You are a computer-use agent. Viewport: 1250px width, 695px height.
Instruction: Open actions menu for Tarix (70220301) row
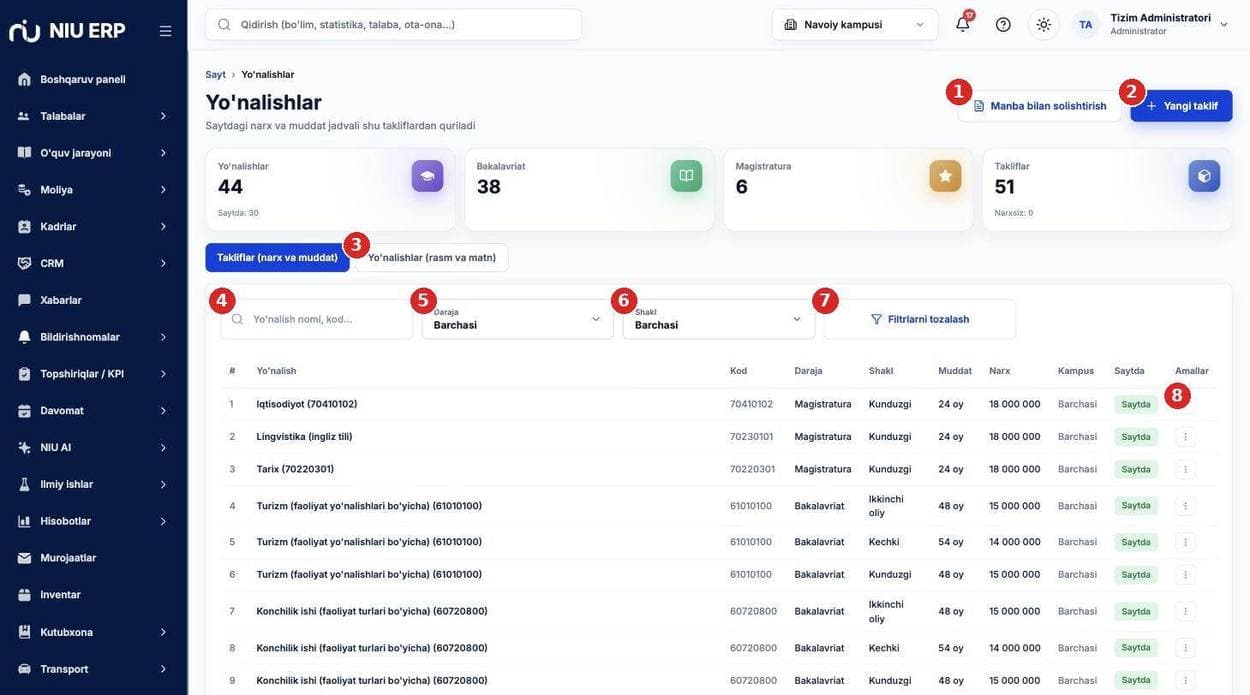pyautogui.click(x=1185, y=469)
